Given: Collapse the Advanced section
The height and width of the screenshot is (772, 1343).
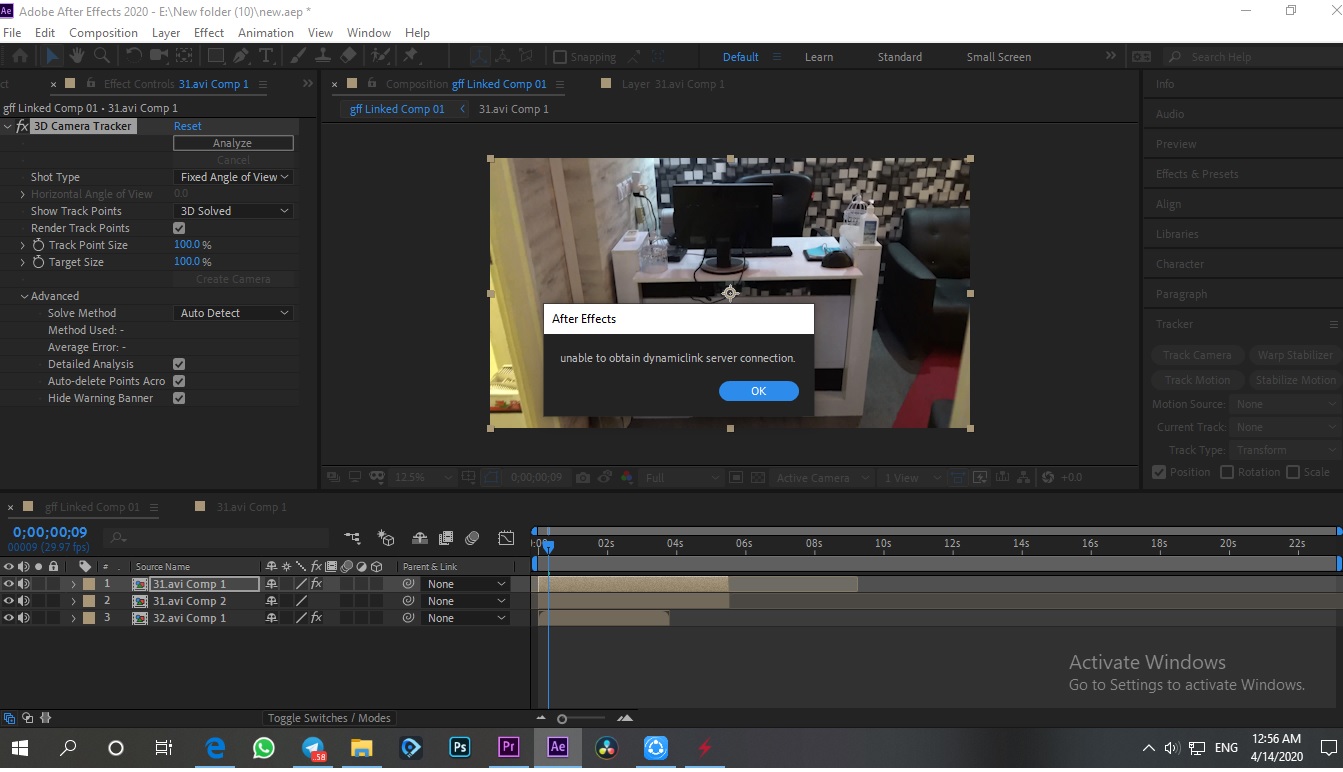Looking at the screenshot, I should coord(24,296).
